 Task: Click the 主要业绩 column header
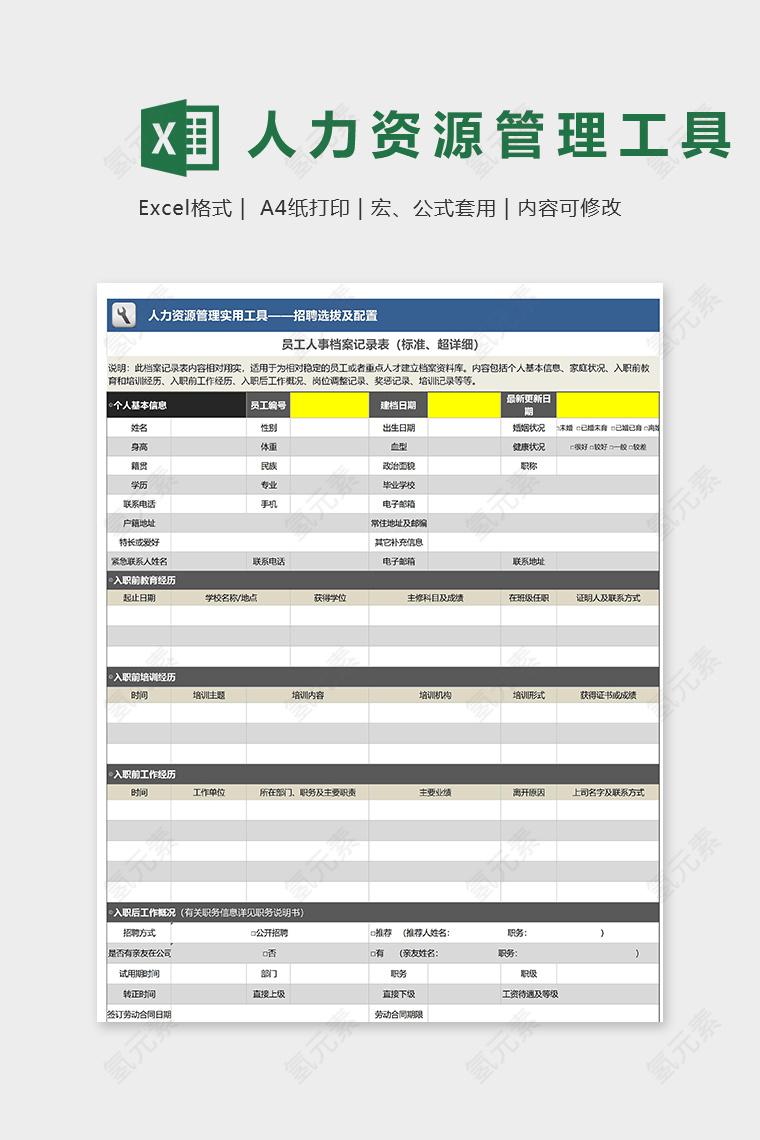coord(435,792)
